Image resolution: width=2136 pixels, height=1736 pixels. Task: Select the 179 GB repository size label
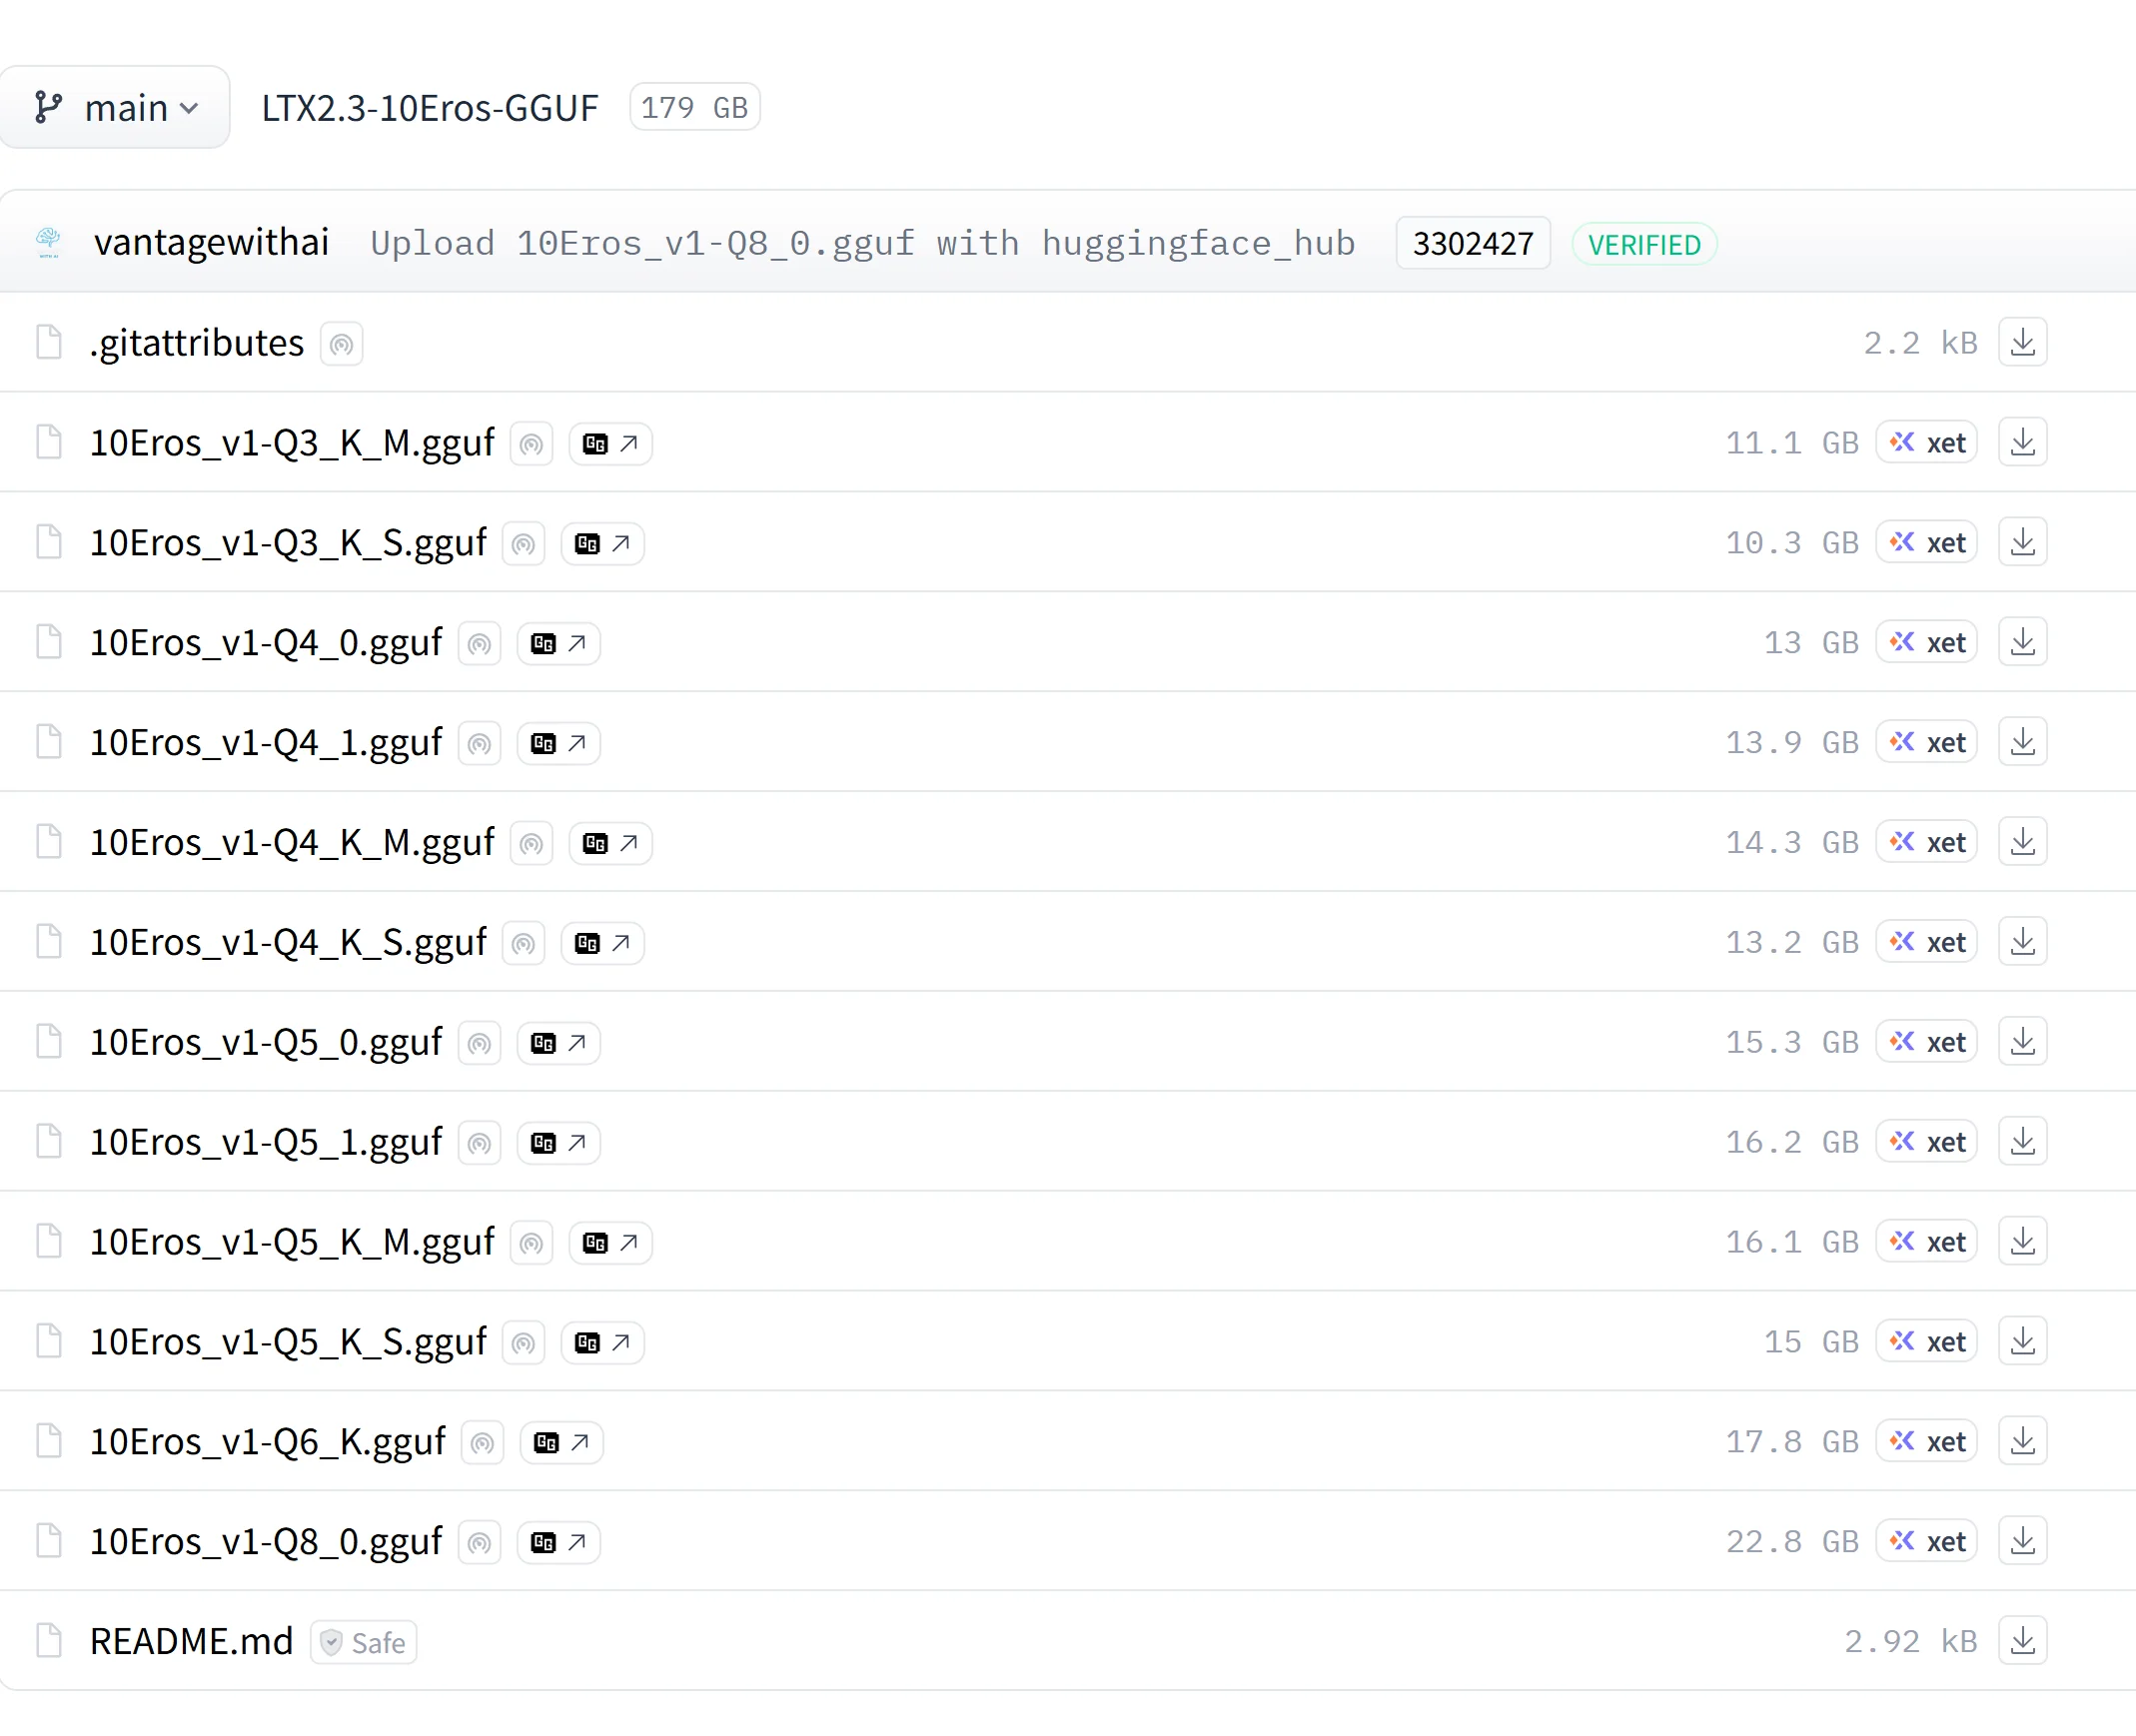click(x=695, y=108)
